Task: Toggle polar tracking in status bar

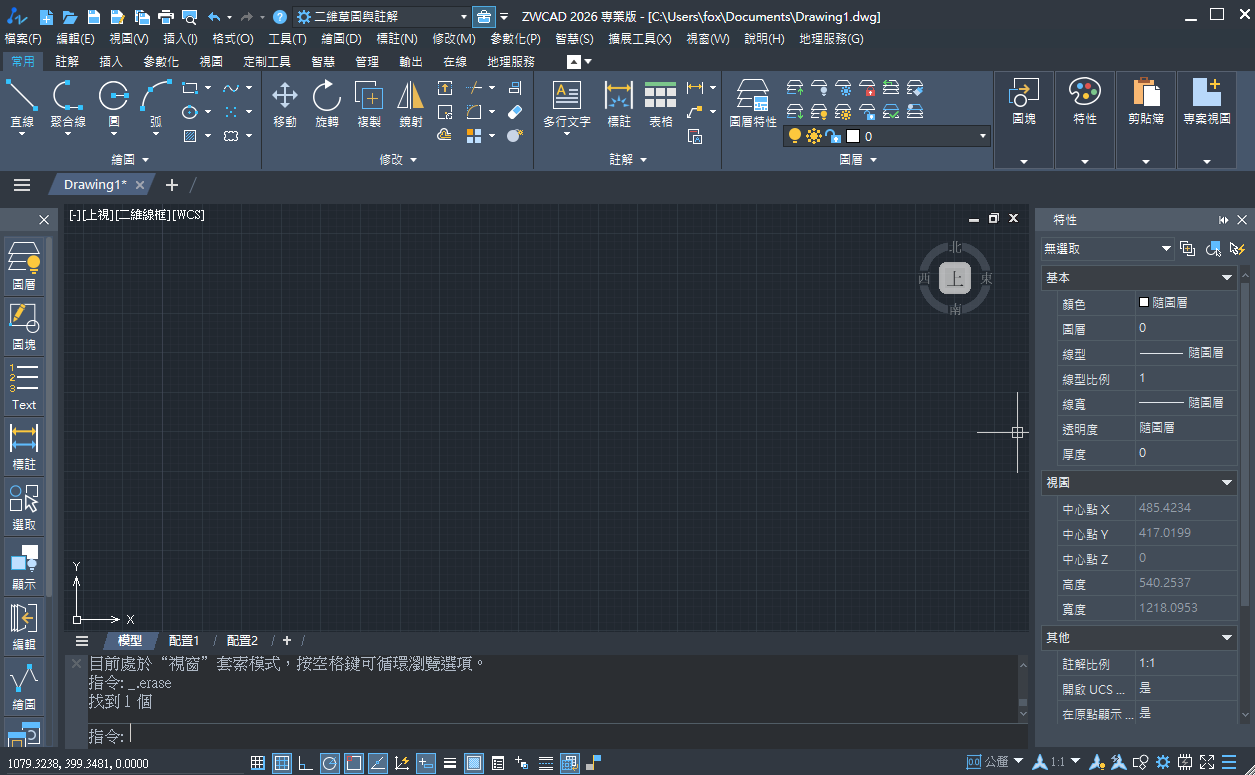Action: point(330,763)
